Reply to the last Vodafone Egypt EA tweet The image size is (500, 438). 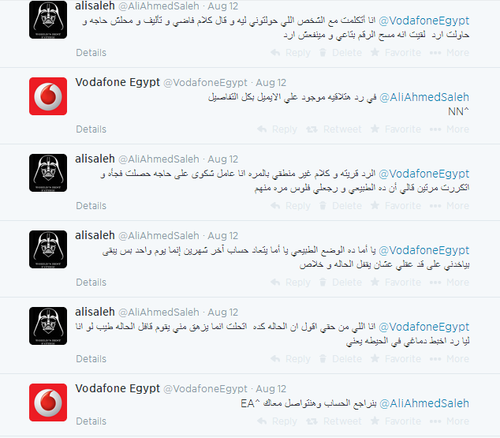[x=277, y=421]
